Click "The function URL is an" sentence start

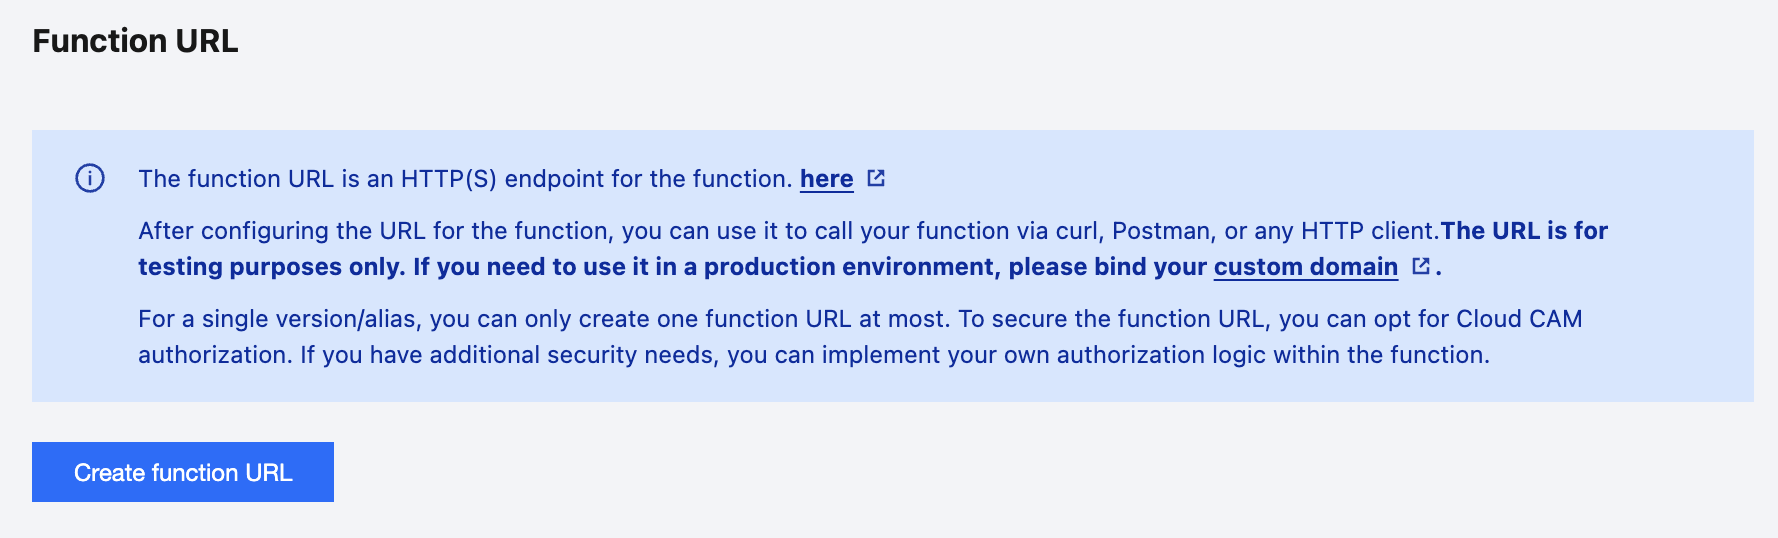point(265,179)
